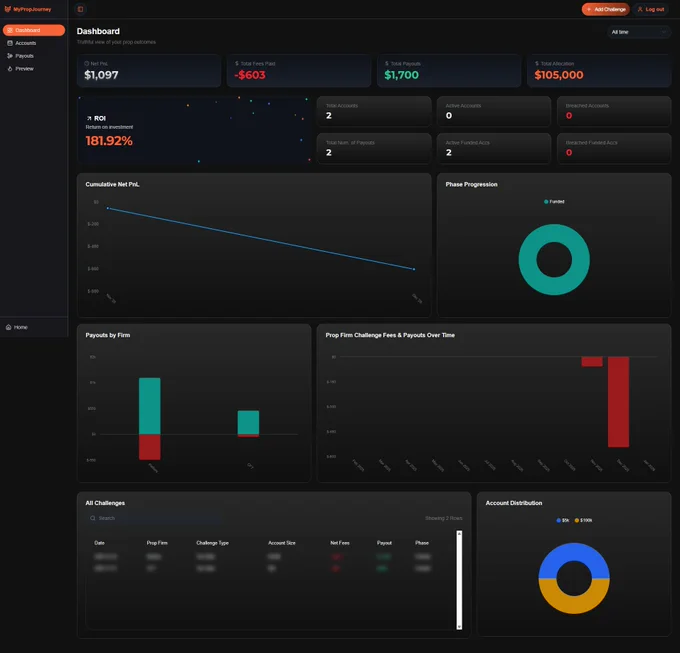The height and width of the screenshot is (653, 680).
Task: Click the Breached Funded Accs card
Action: click(x=614, y=148)
